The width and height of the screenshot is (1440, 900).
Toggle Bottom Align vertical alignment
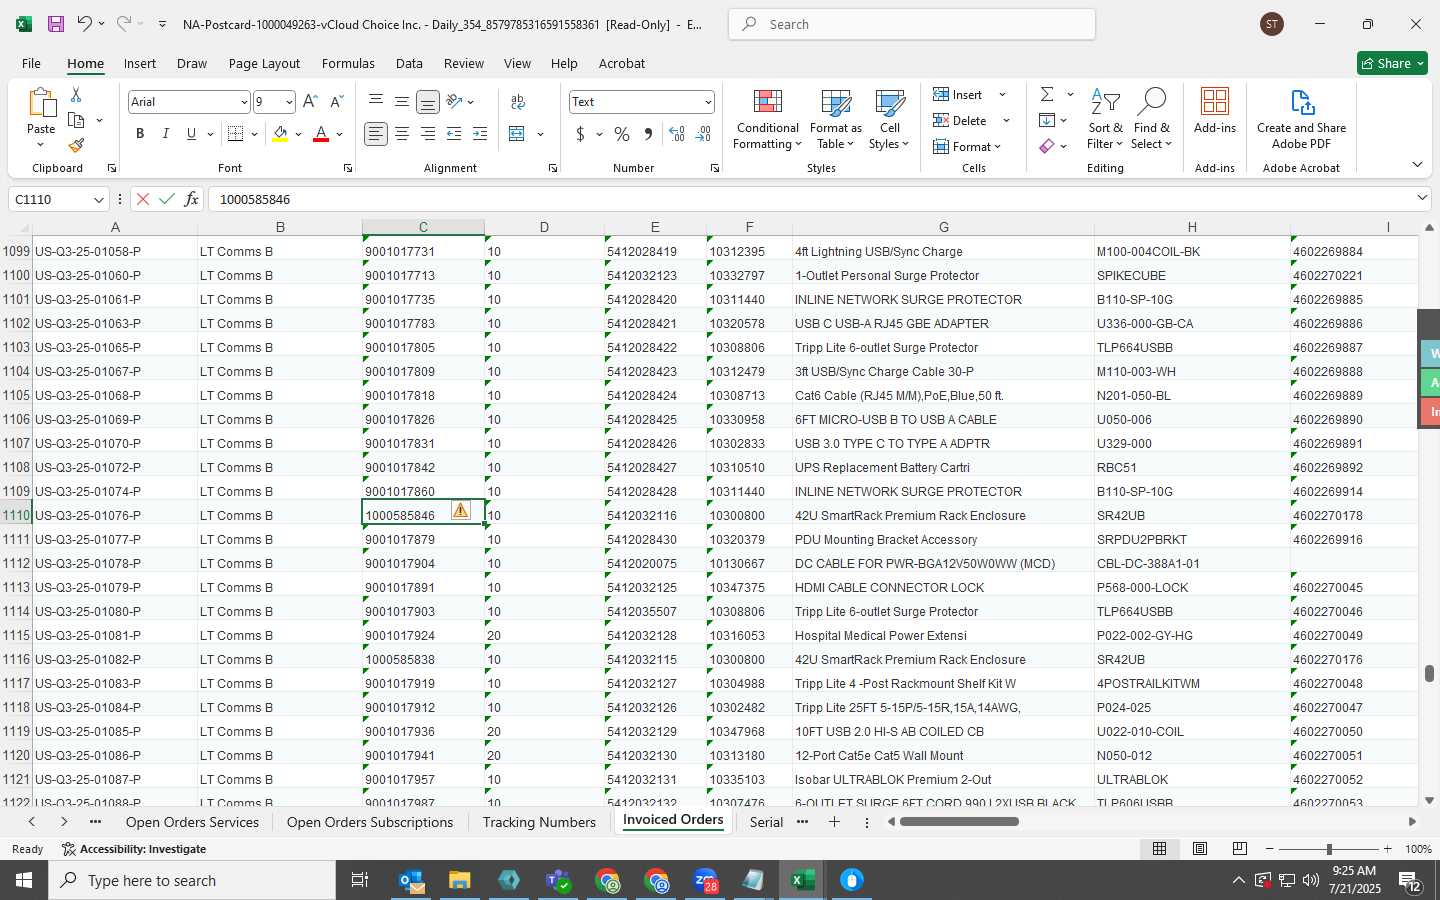428,101
